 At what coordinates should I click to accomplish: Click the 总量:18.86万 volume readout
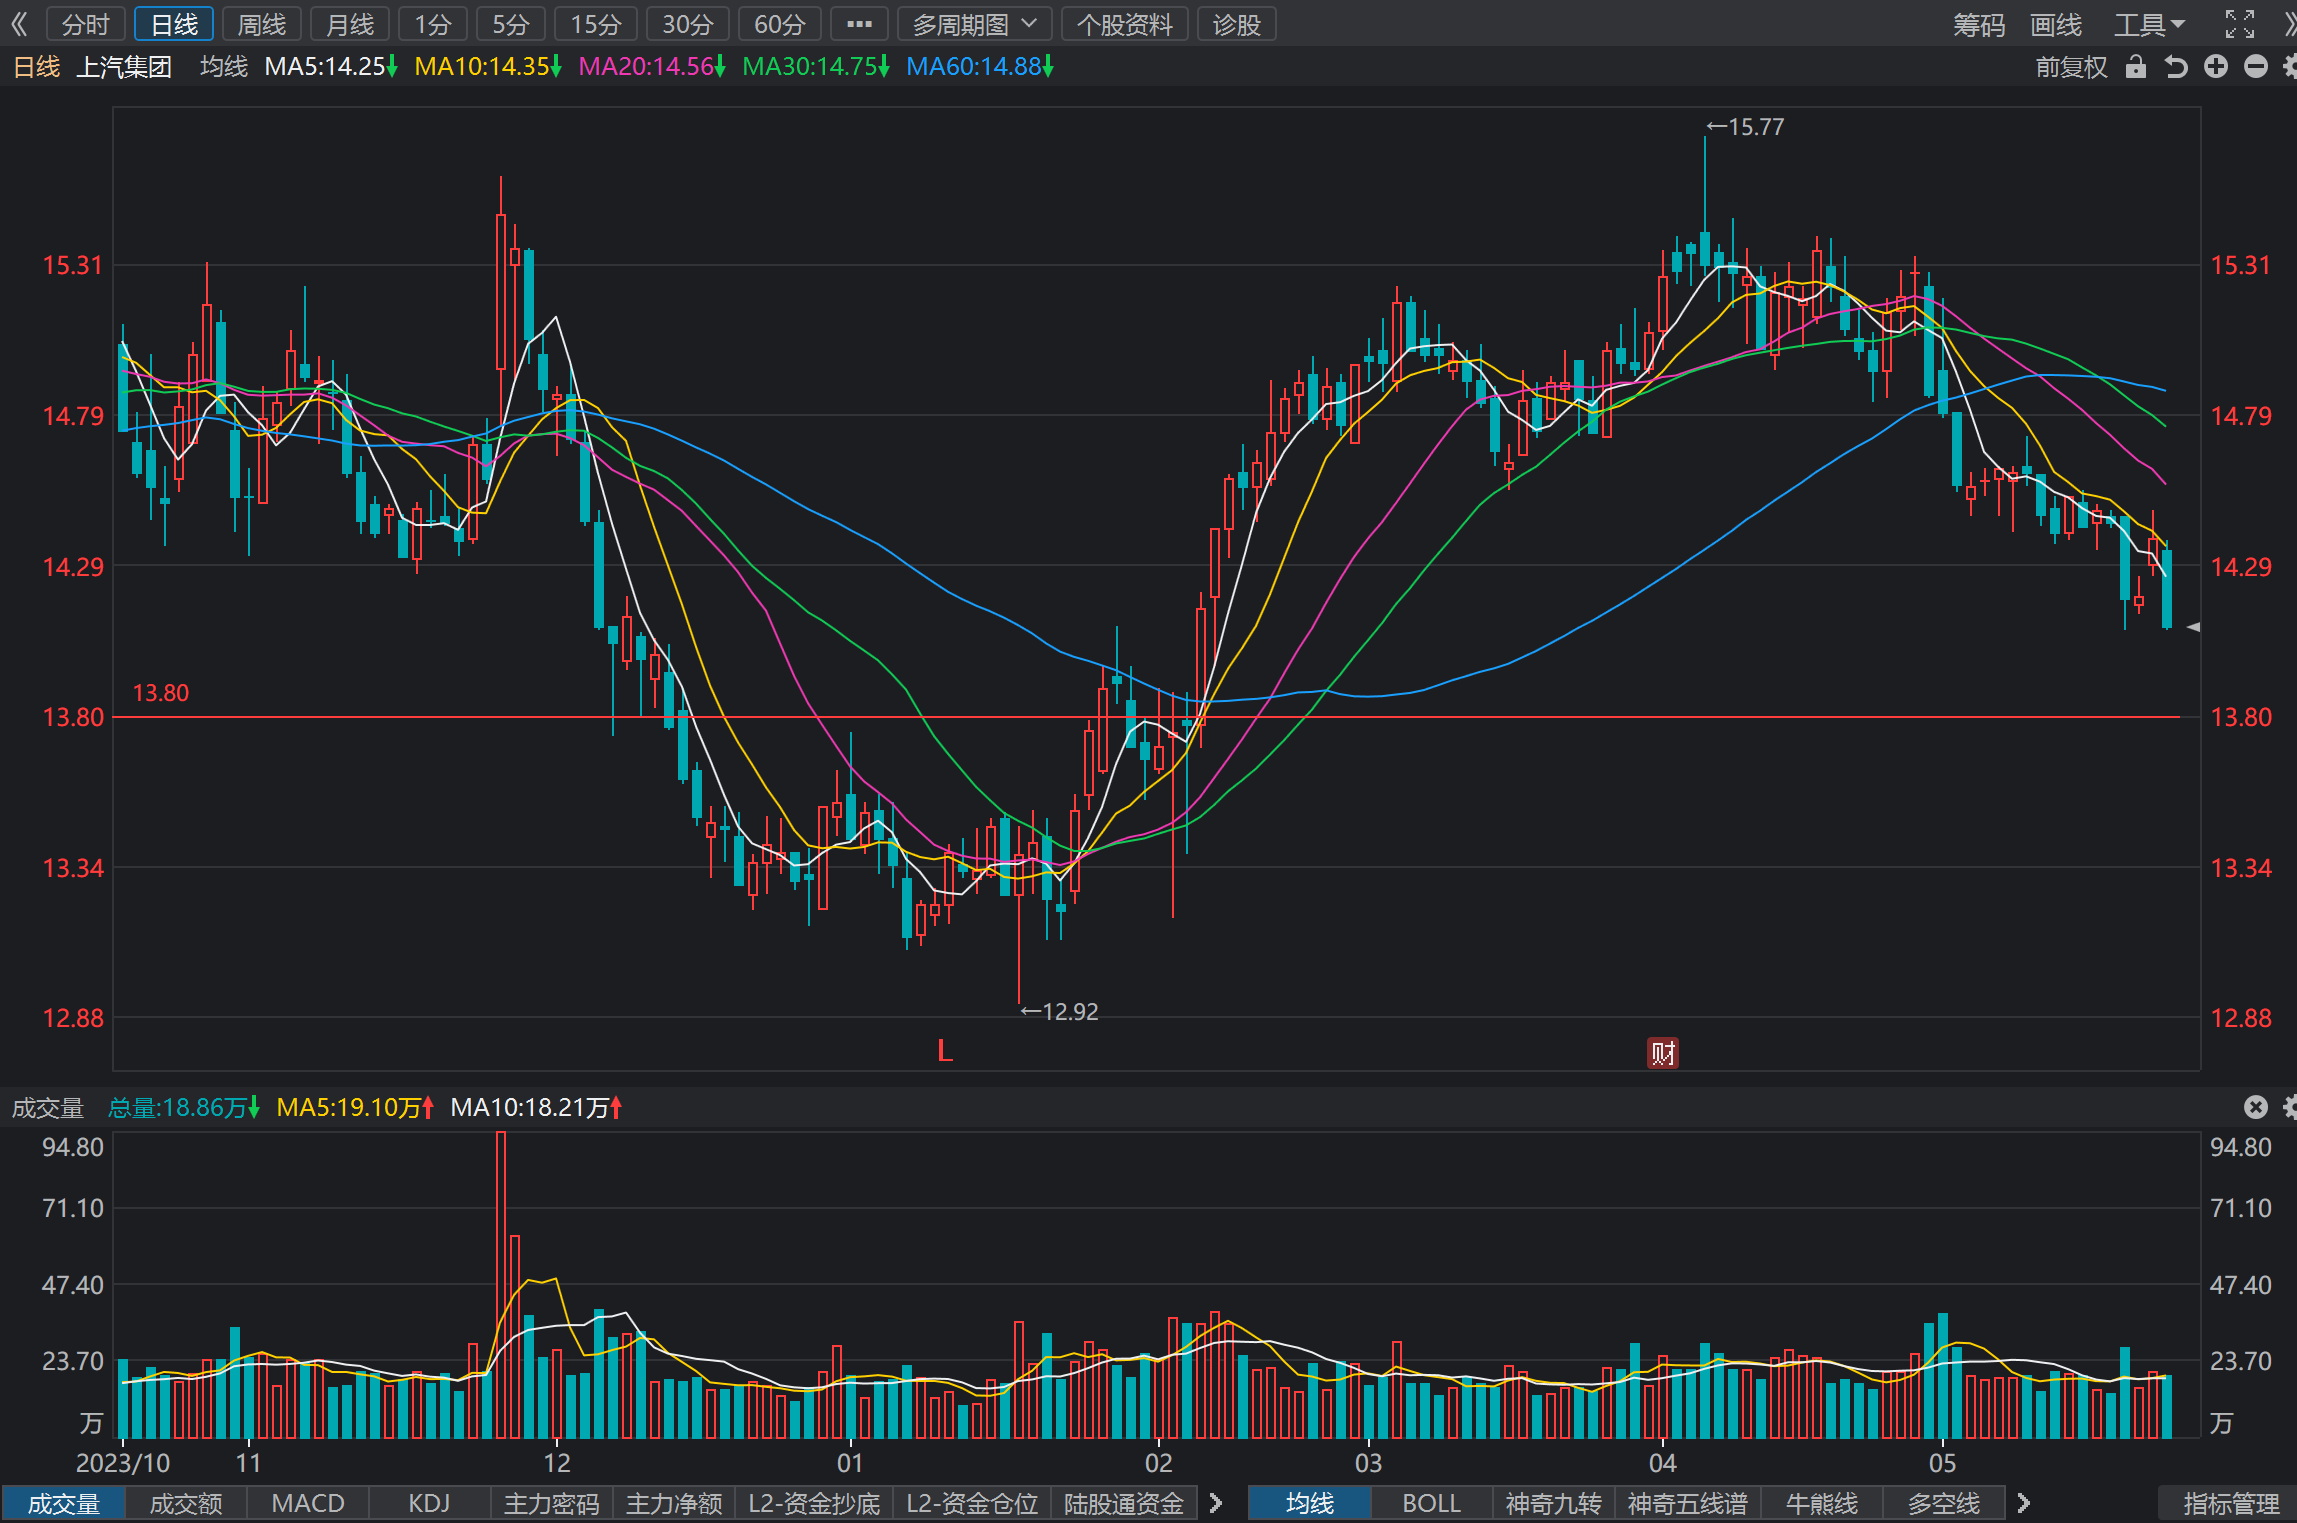[x=184, y=1108]
